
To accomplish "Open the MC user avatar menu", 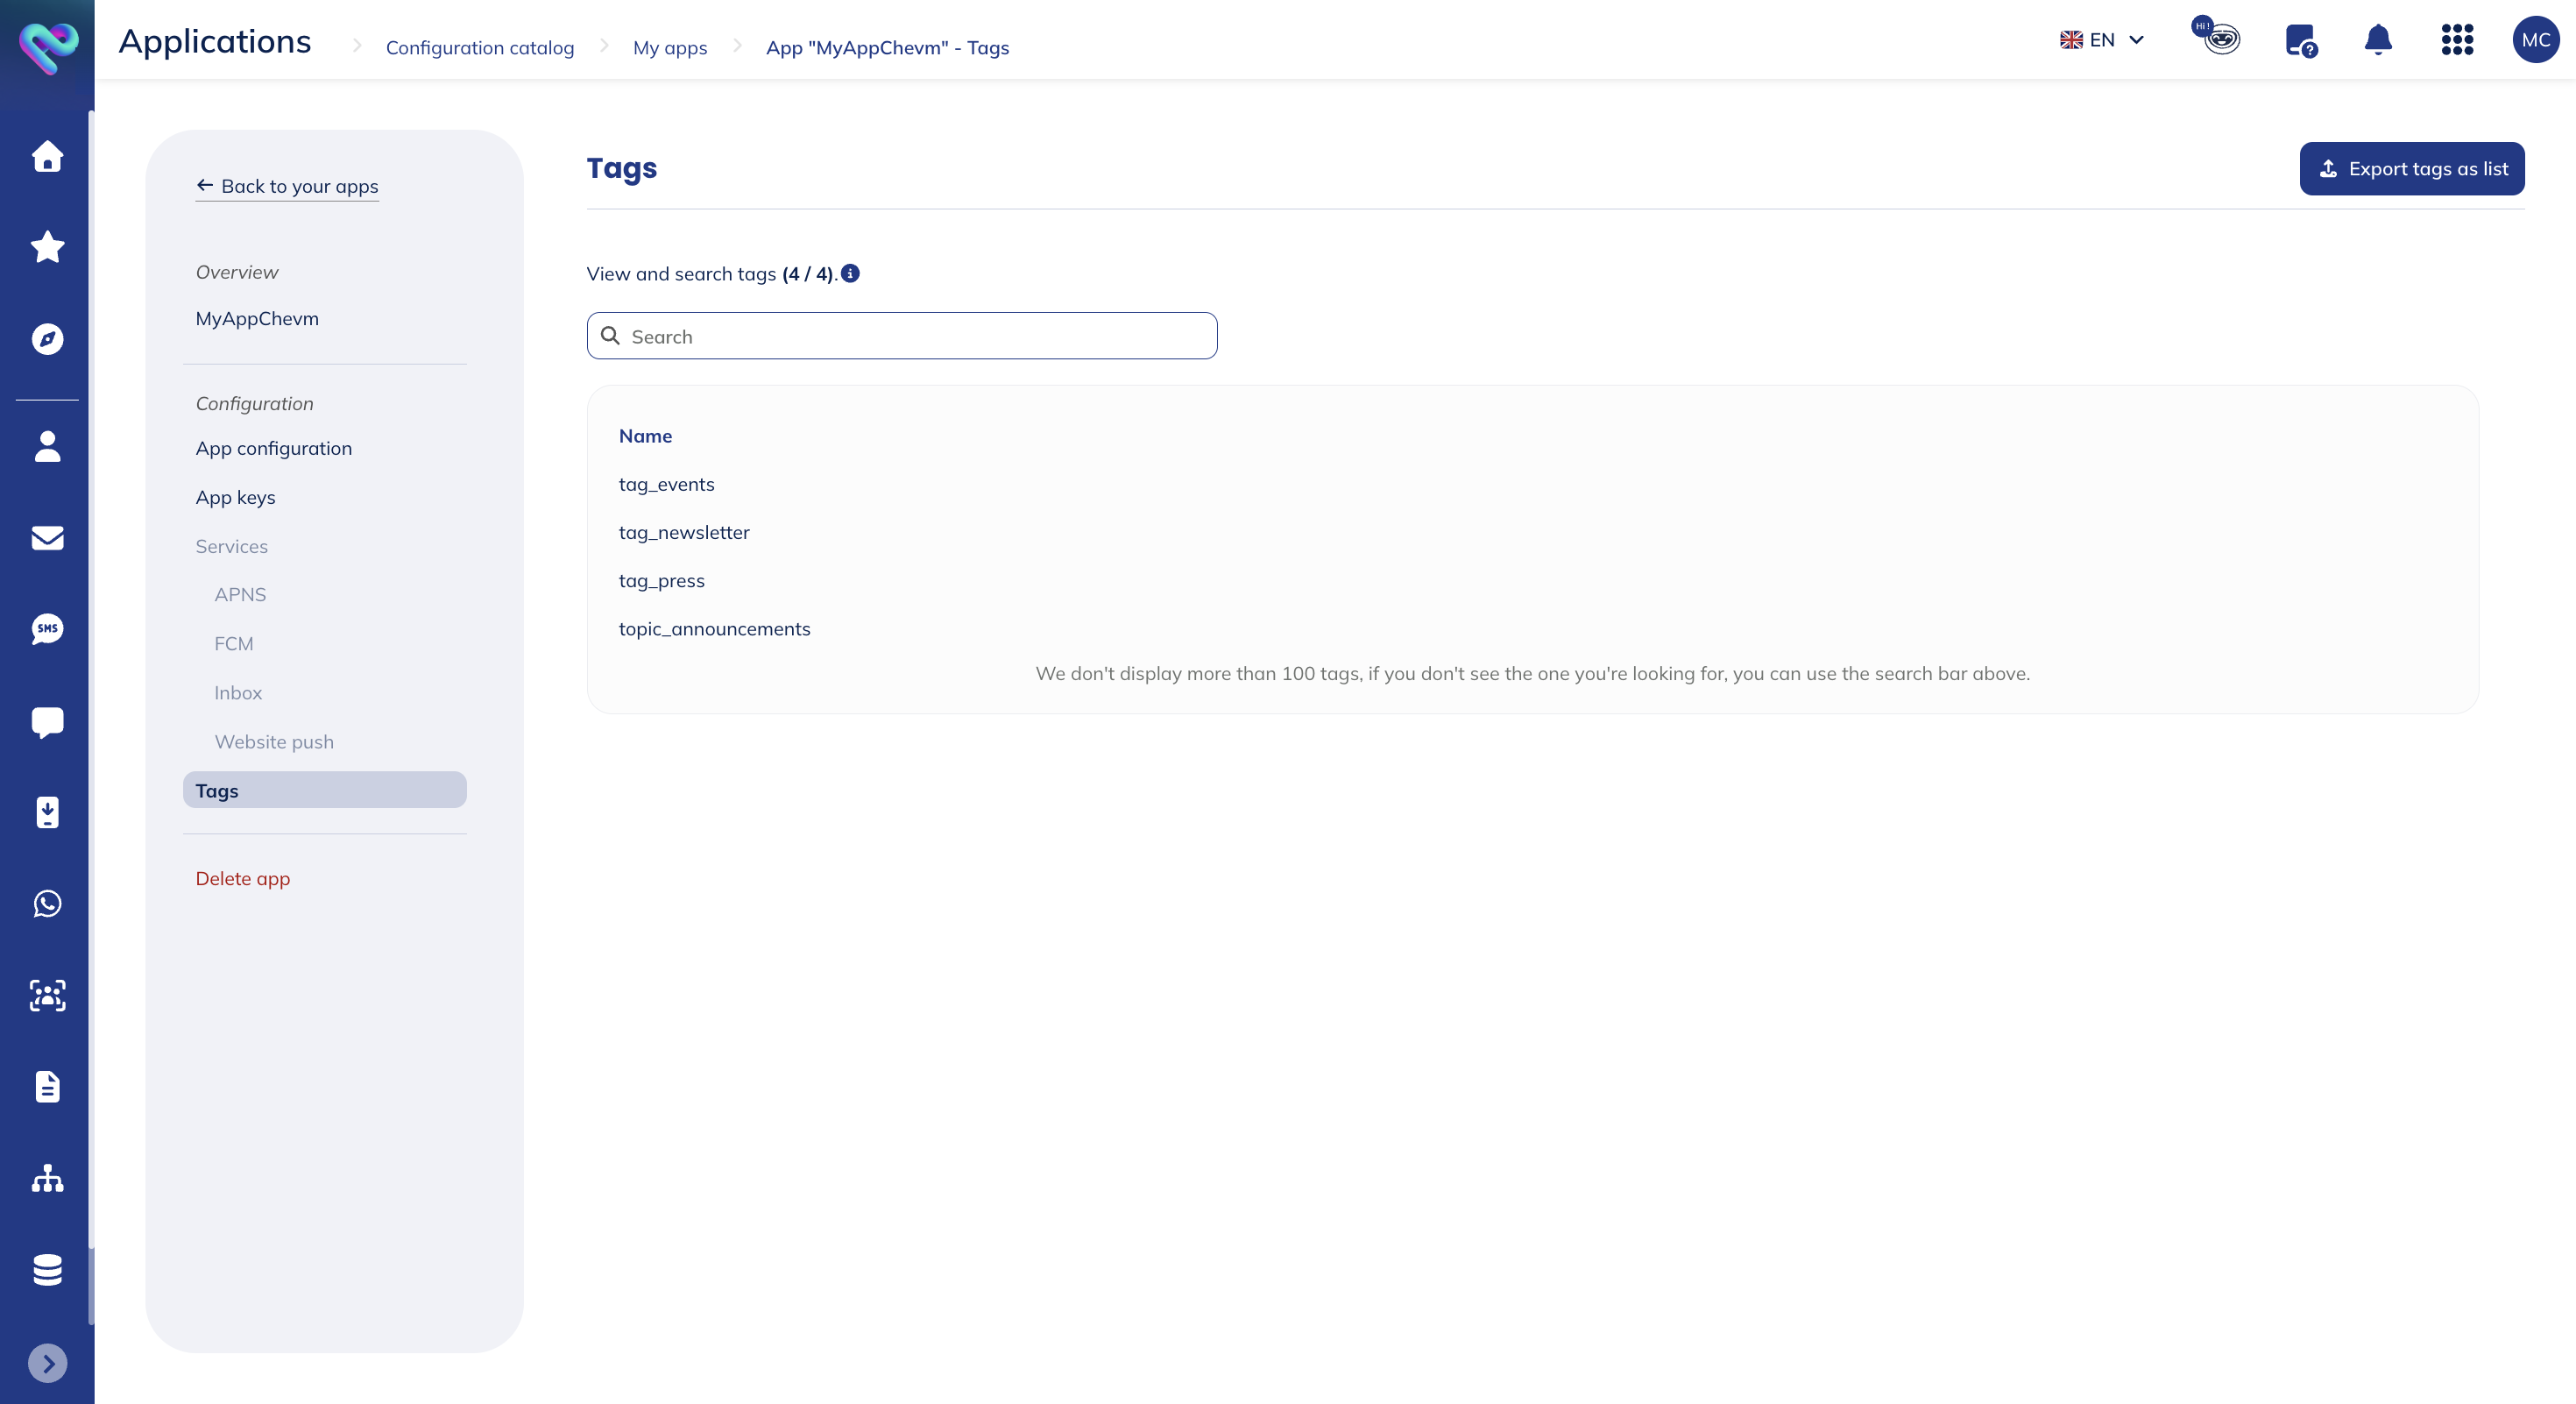I will [x=2535, y=40].
